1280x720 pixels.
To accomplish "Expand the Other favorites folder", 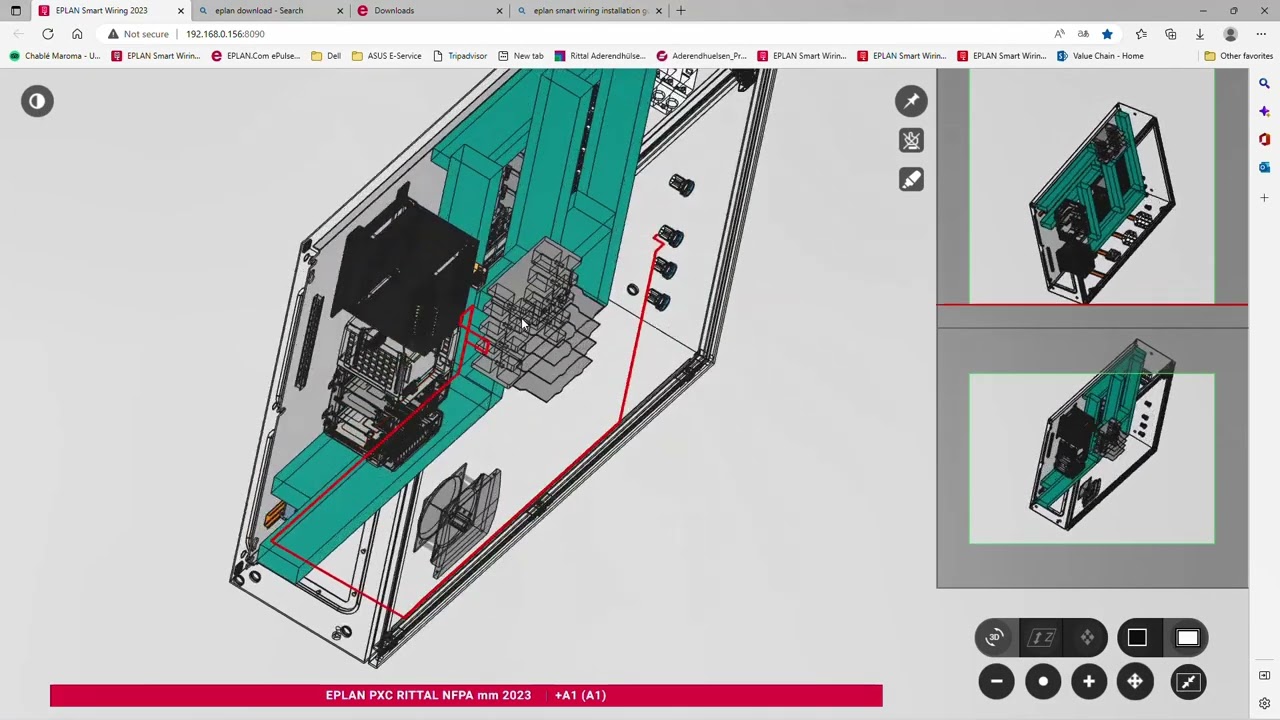I will 1238,56.
